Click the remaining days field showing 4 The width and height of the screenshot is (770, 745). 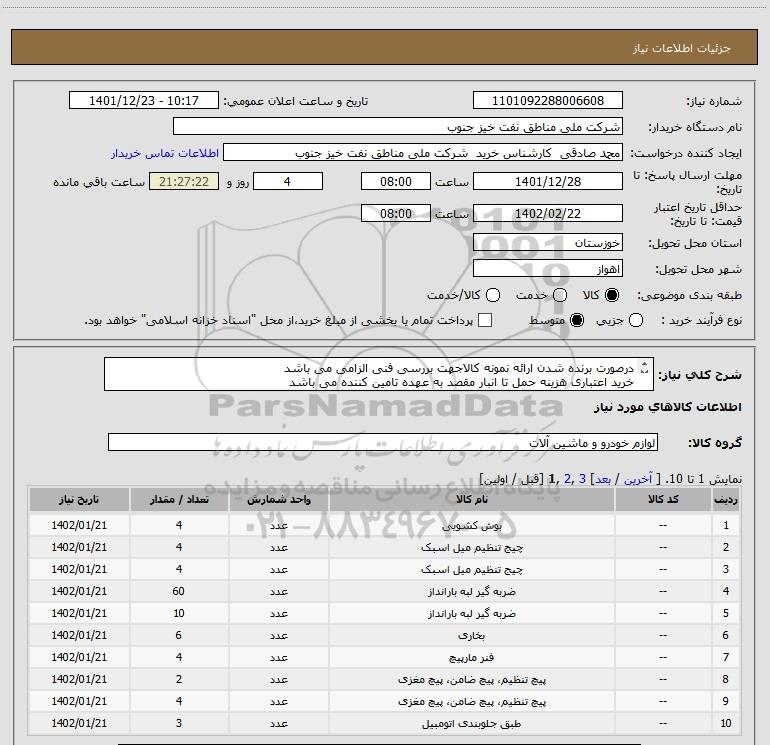coord(288,181)
